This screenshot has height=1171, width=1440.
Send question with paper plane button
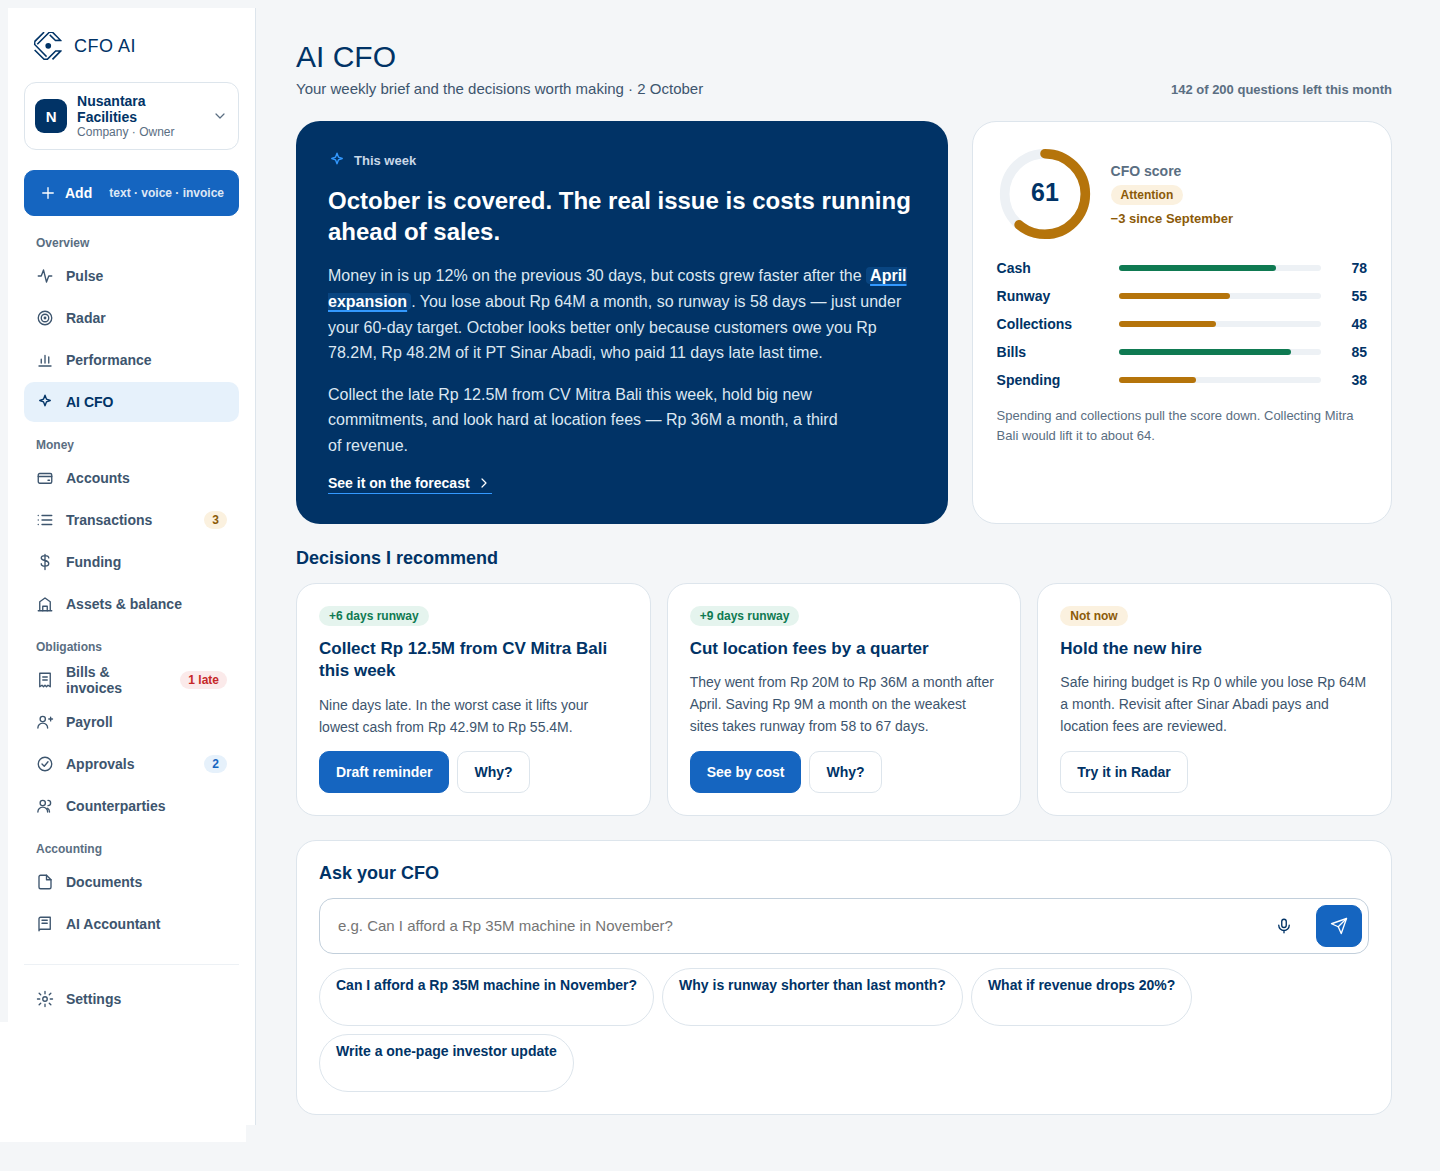coord(1339,926)
